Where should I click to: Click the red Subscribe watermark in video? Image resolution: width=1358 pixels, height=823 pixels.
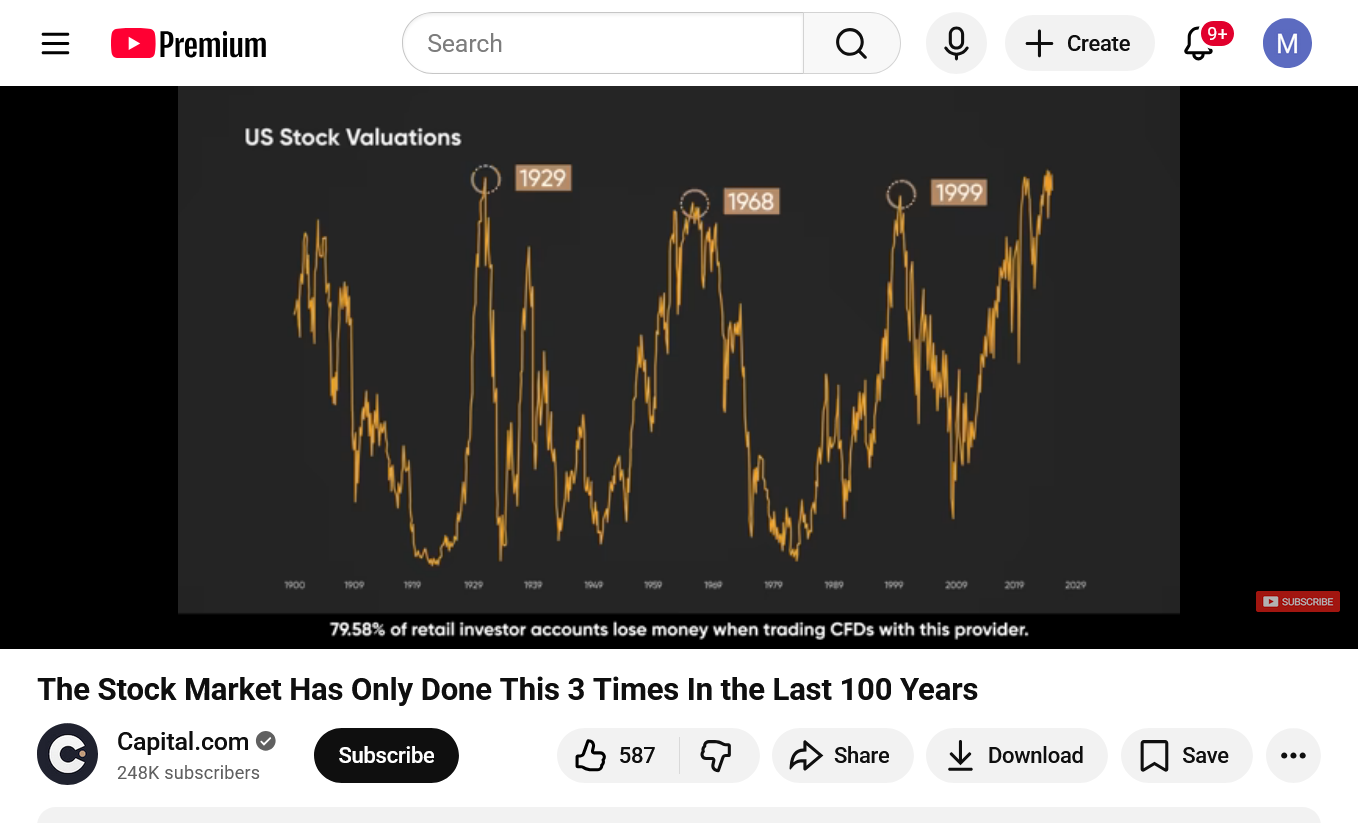coord(1298,601)
